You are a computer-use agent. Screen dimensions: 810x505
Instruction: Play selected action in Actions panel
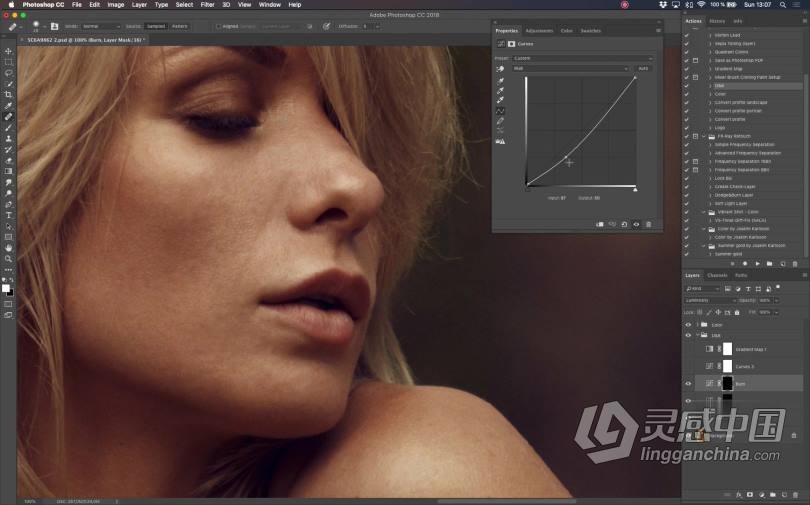[757, 263]
